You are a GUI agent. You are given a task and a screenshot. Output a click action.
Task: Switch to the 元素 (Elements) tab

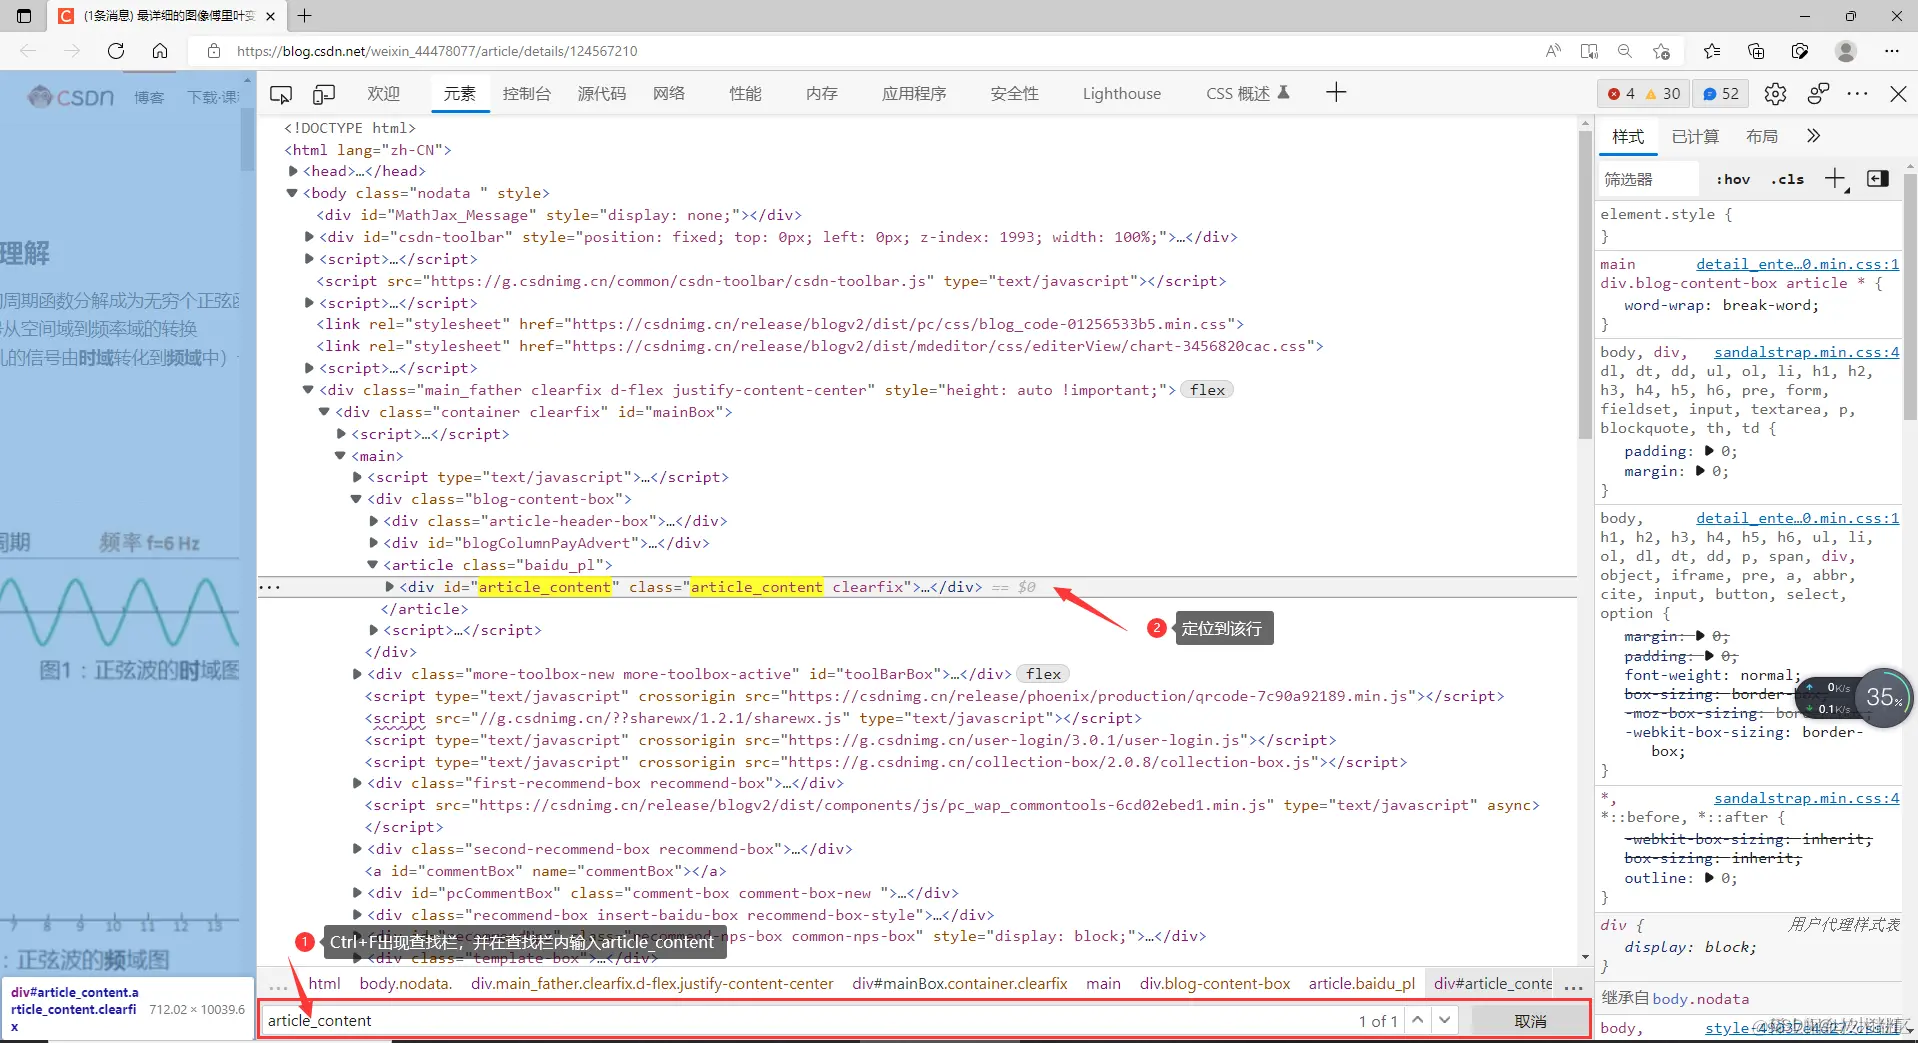[x=460, y=94]
